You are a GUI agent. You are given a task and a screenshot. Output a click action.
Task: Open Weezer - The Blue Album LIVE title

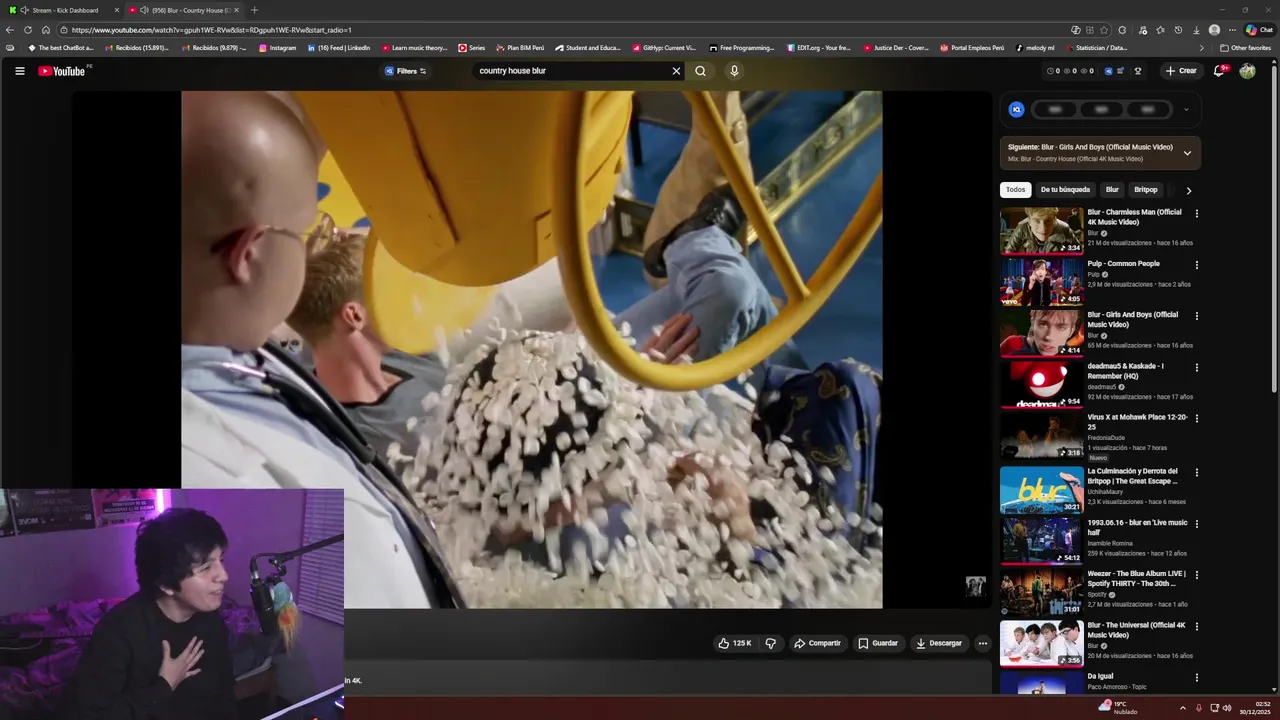tap(1137, 578)
